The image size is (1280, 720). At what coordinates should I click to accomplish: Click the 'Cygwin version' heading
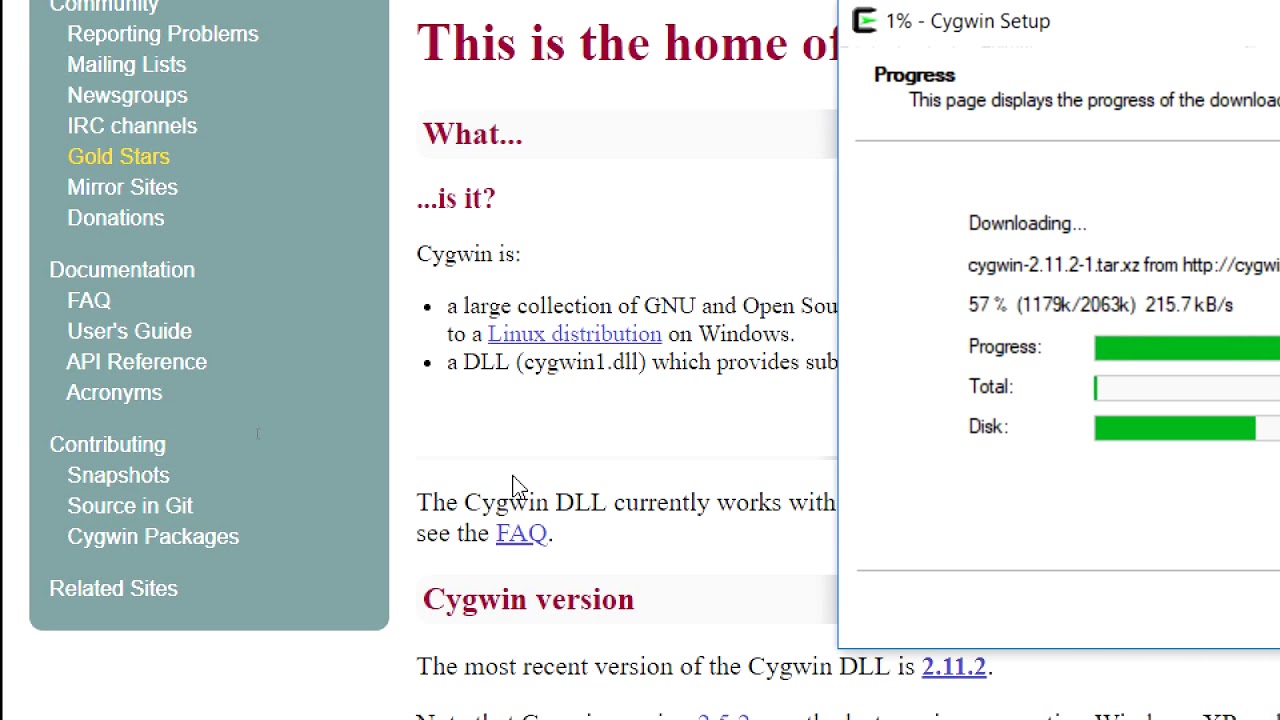click(x=528, y=600)
